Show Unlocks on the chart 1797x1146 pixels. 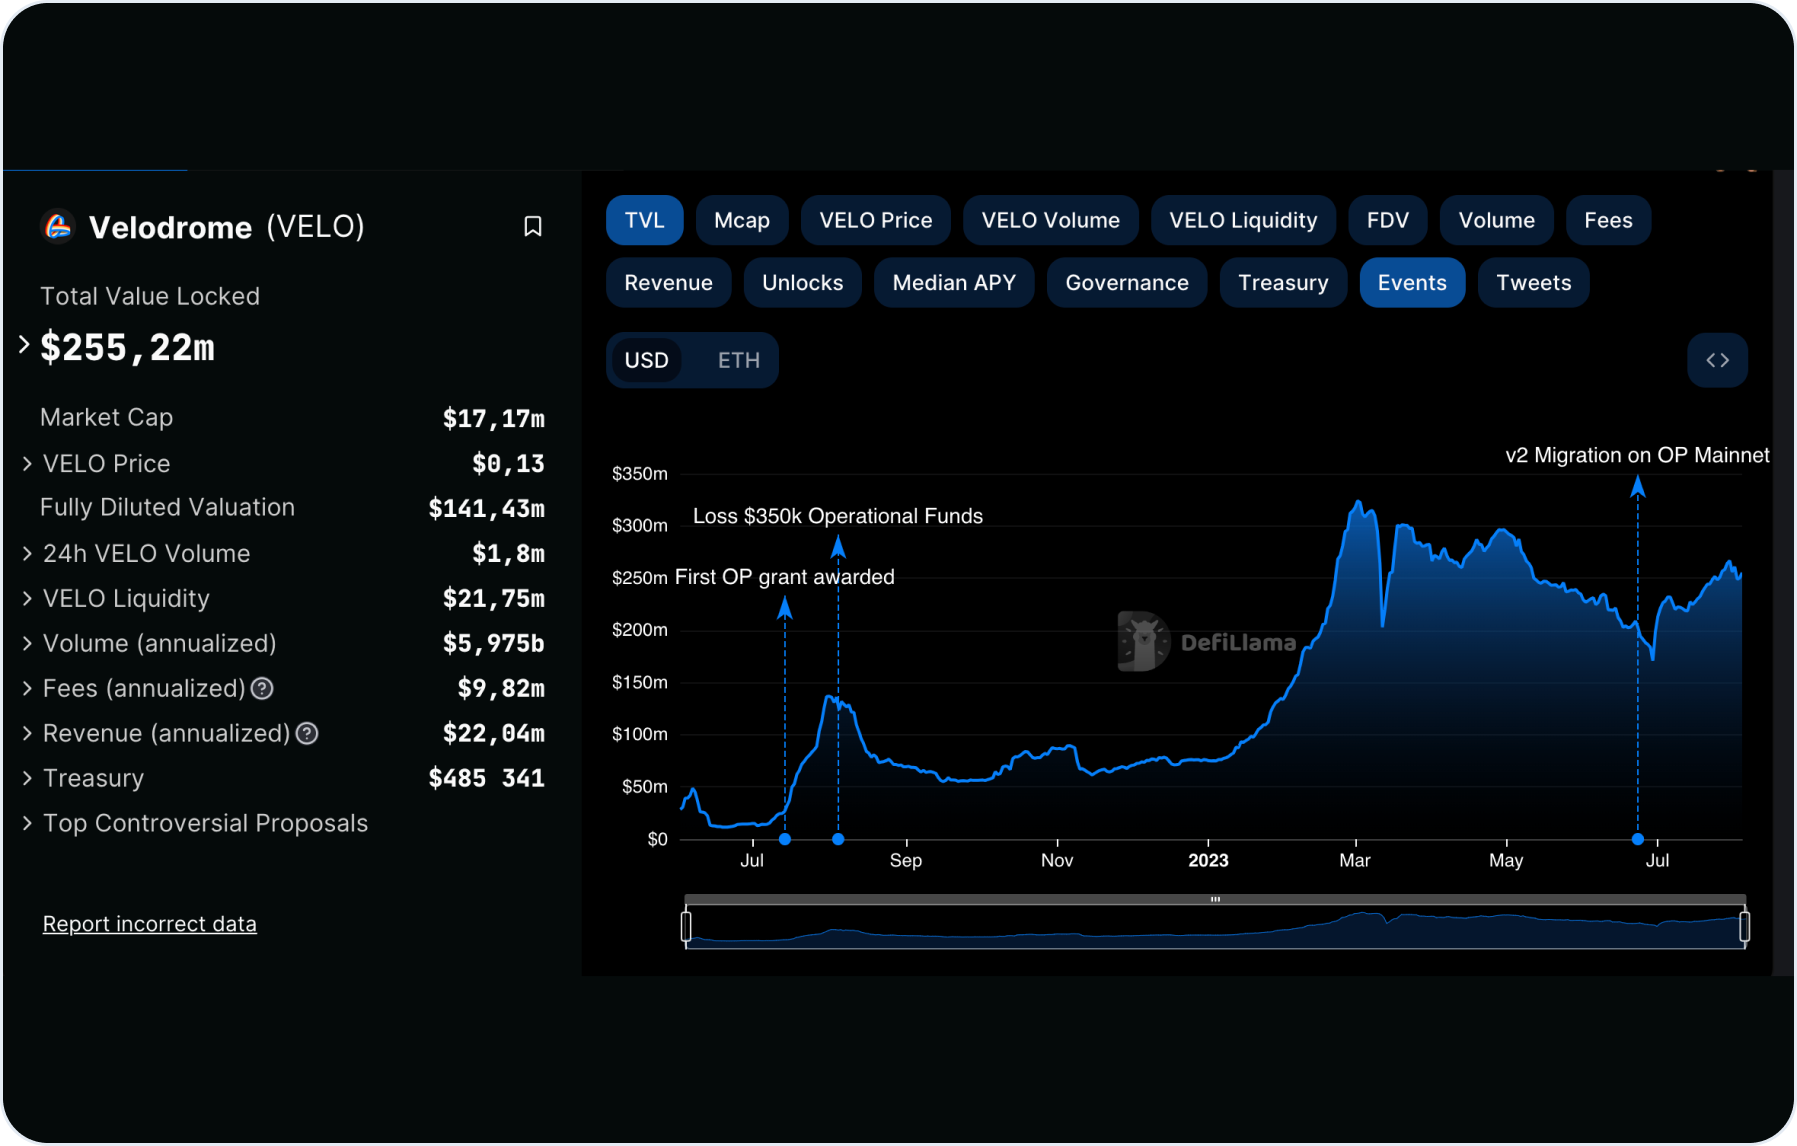(x=802, y=283)
